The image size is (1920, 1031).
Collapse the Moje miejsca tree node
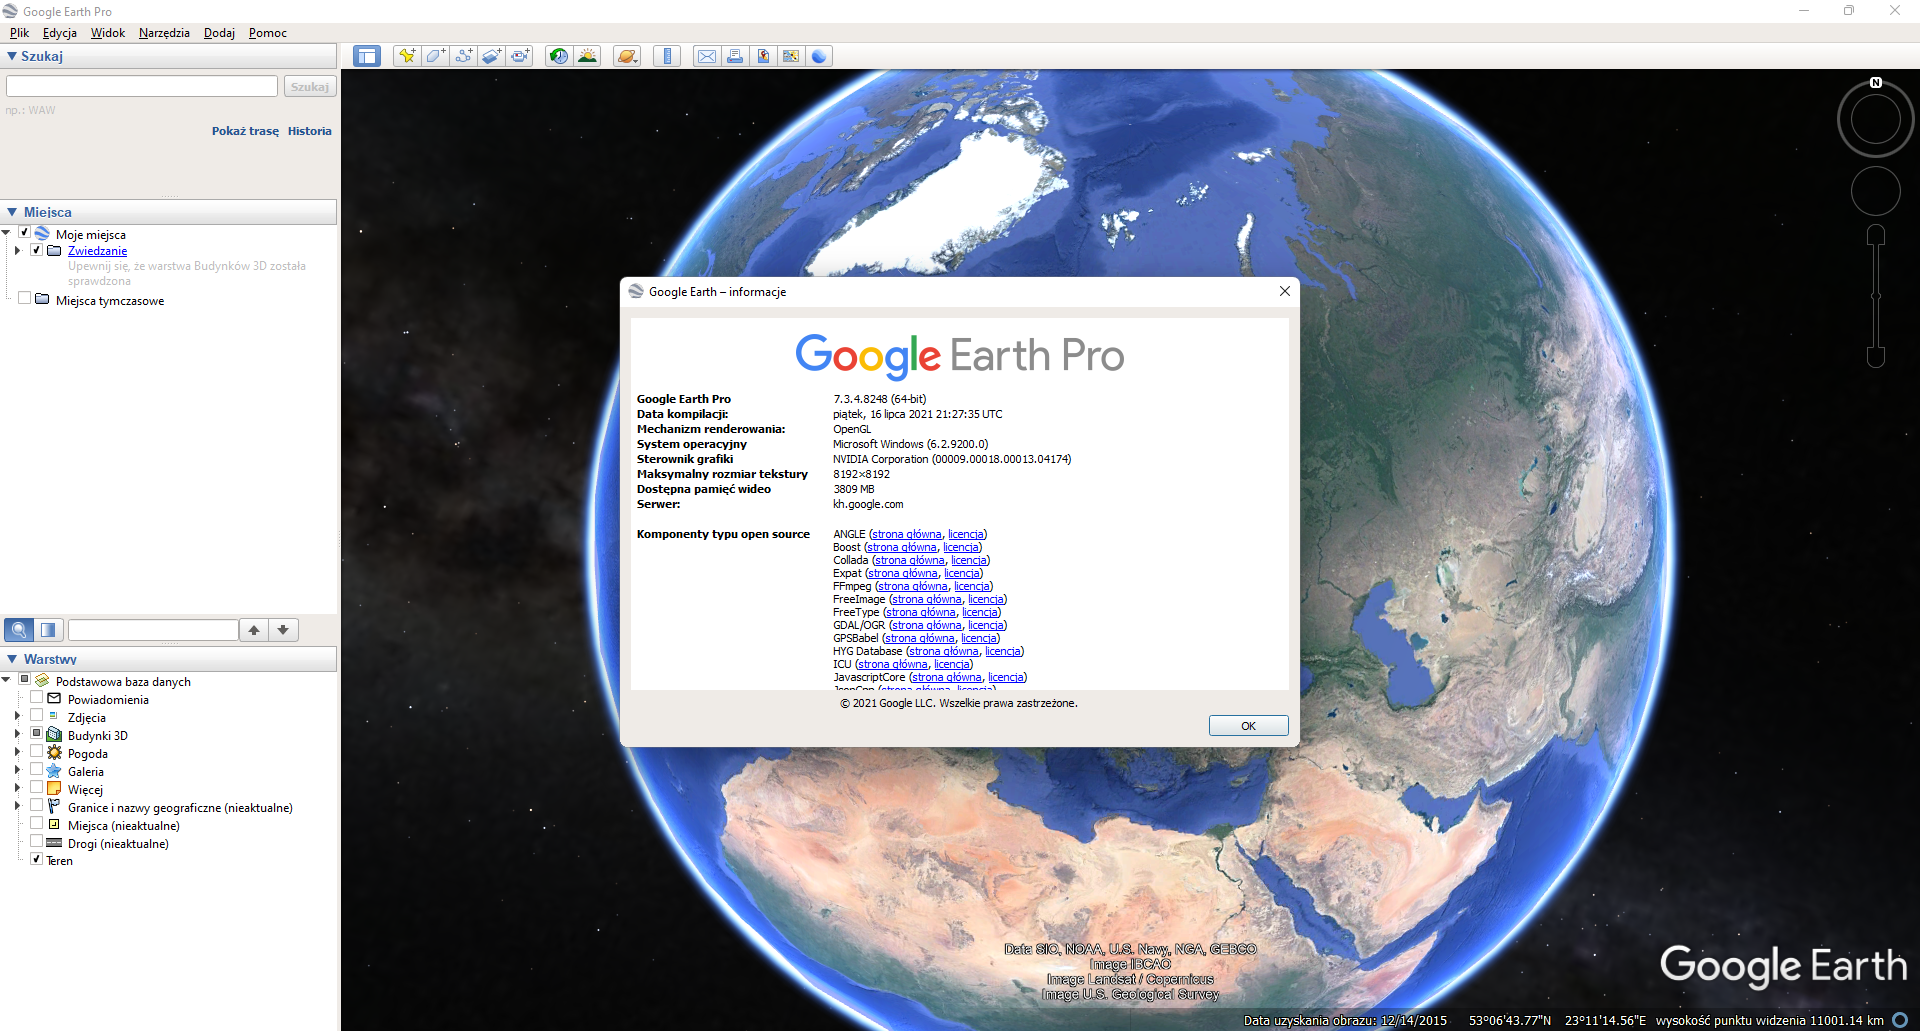pyautogui.click(x=7, y=233)
